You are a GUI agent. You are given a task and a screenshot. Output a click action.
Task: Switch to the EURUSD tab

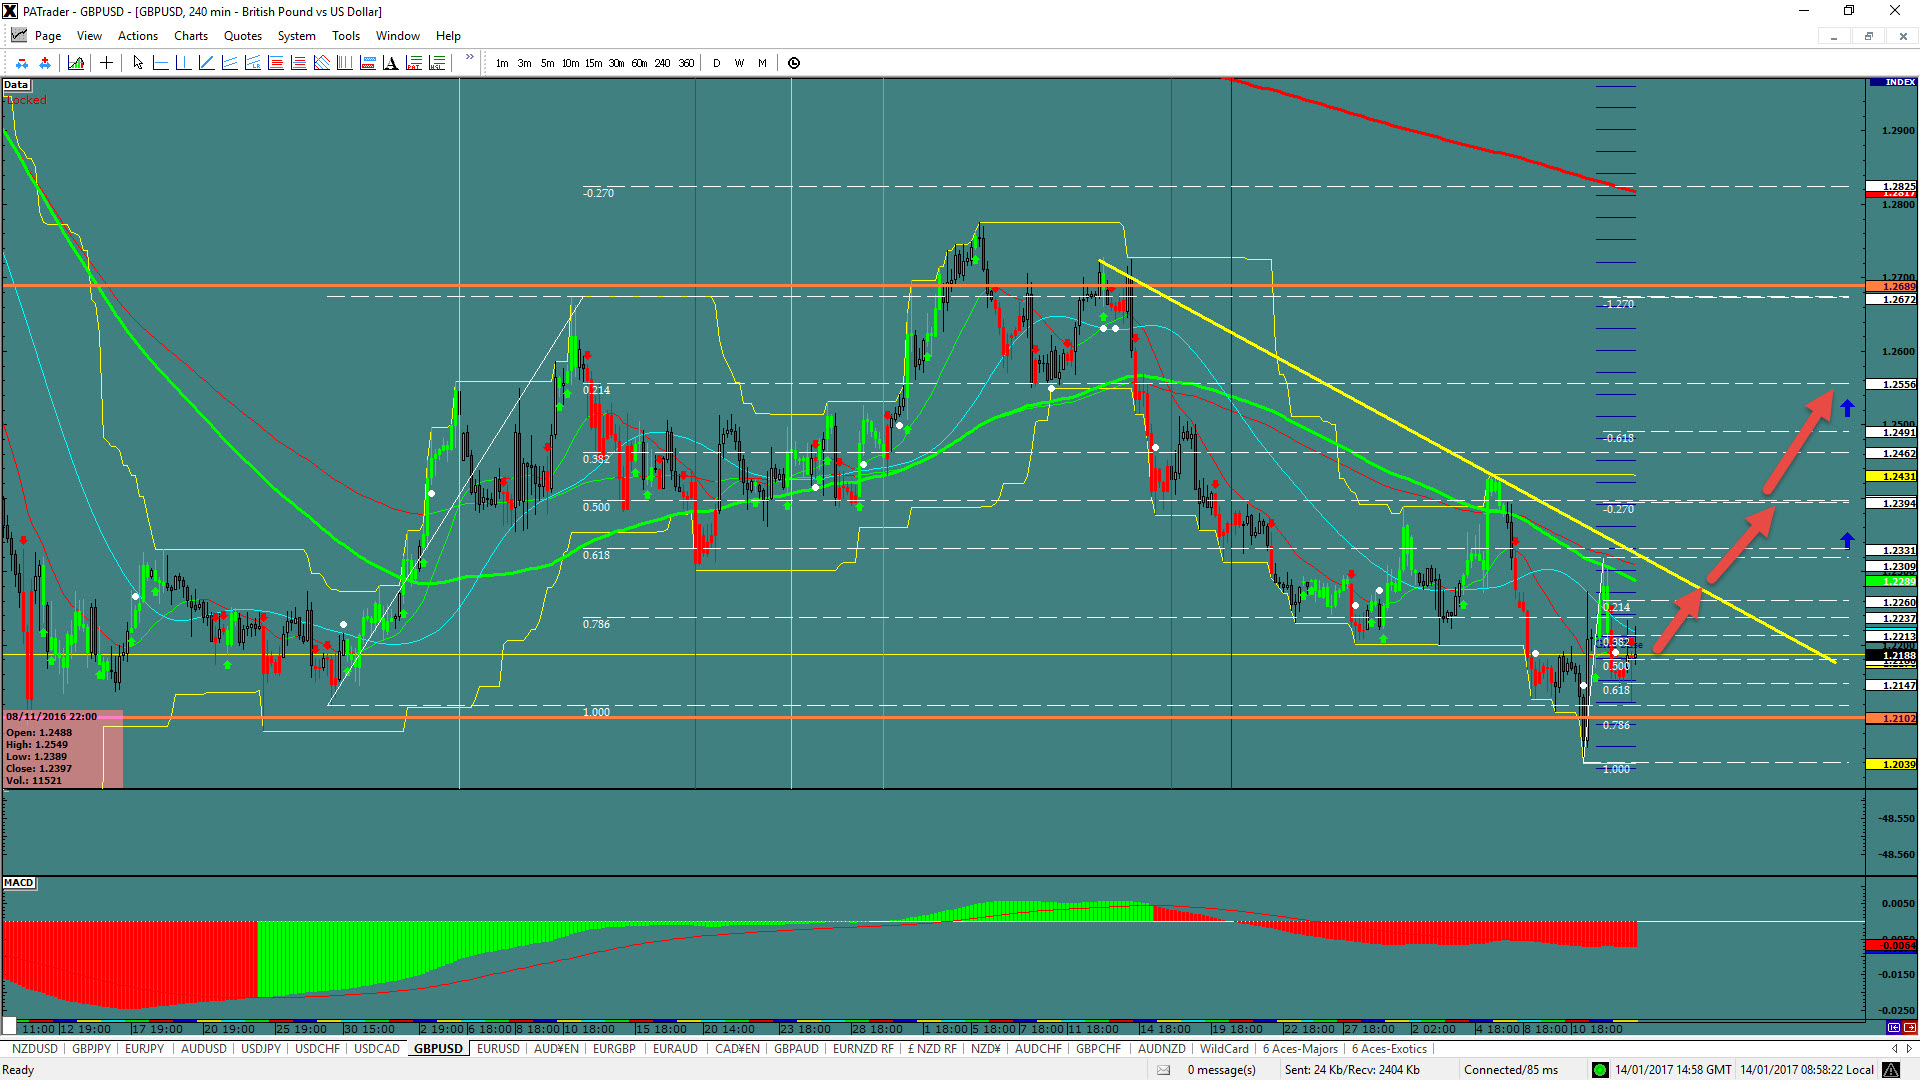[x=498, y=1049]
